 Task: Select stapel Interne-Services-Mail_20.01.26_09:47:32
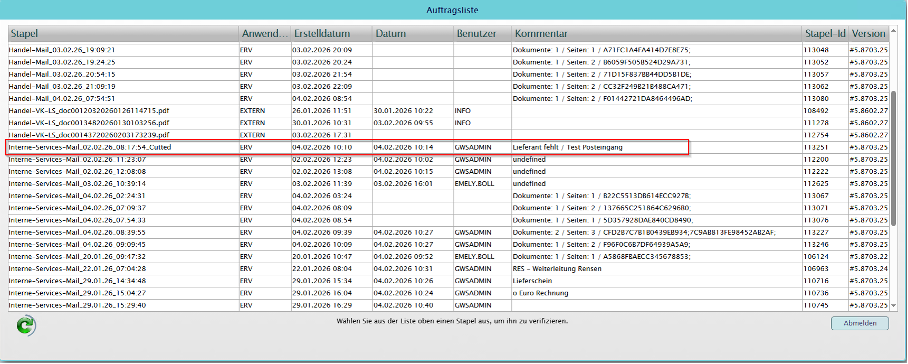coord(77,256)
